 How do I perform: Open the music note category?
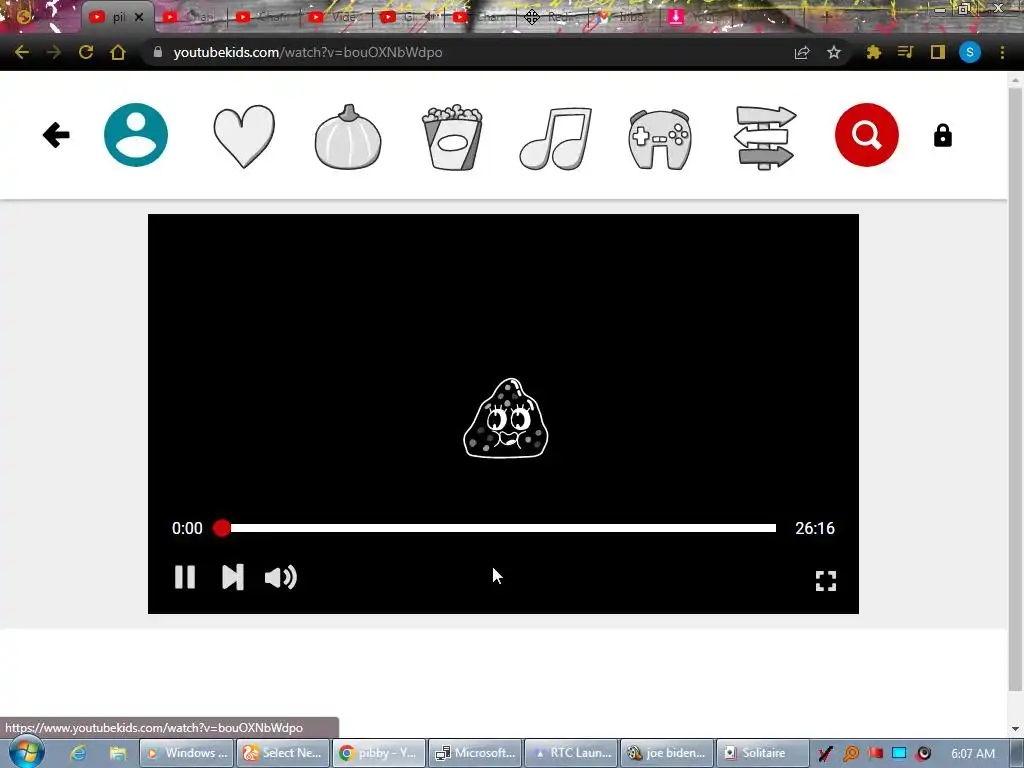(x=556, y=138)
